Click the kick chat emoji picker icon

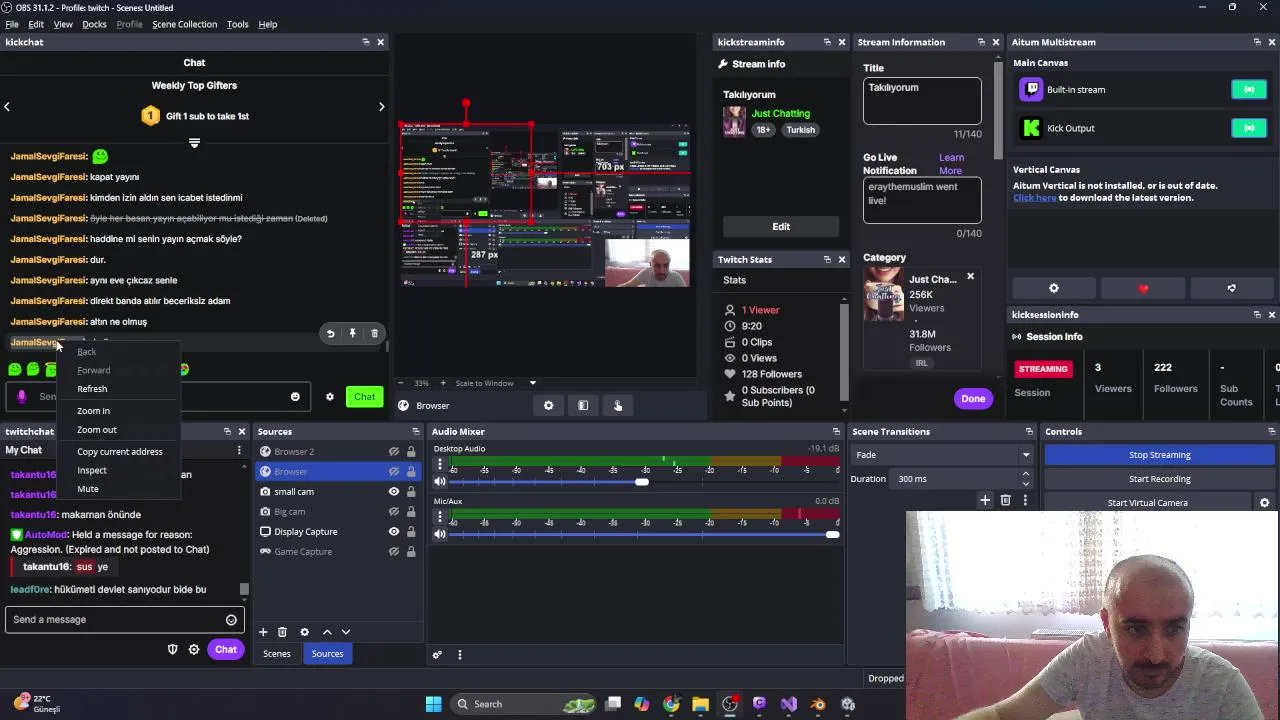pos(295,397)
